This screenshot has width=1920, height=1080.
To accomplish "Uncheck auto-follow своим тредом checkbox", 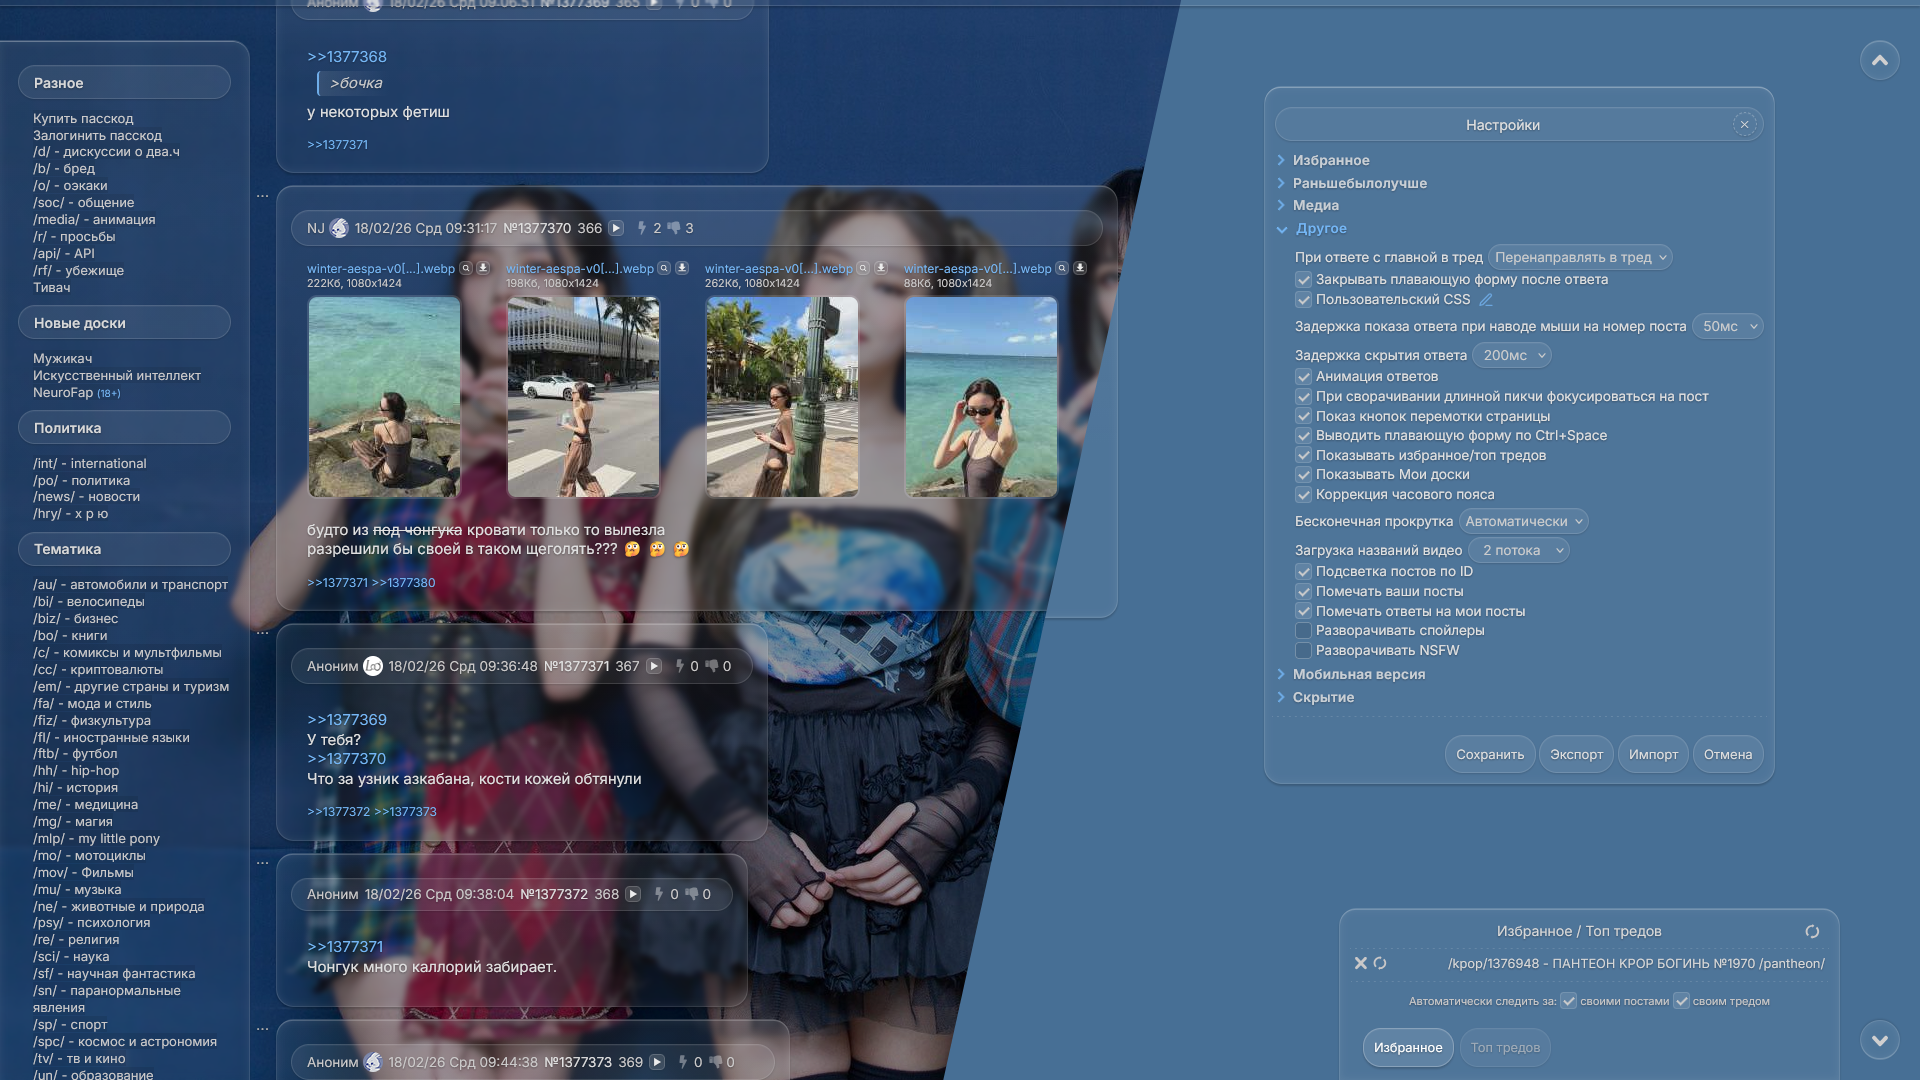I will 1681,1001.
